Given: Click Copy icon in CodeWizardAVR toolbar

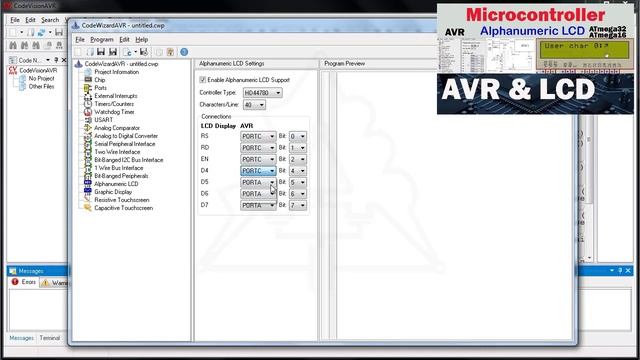Looking at the screenshot, I should tap(159, 52).
